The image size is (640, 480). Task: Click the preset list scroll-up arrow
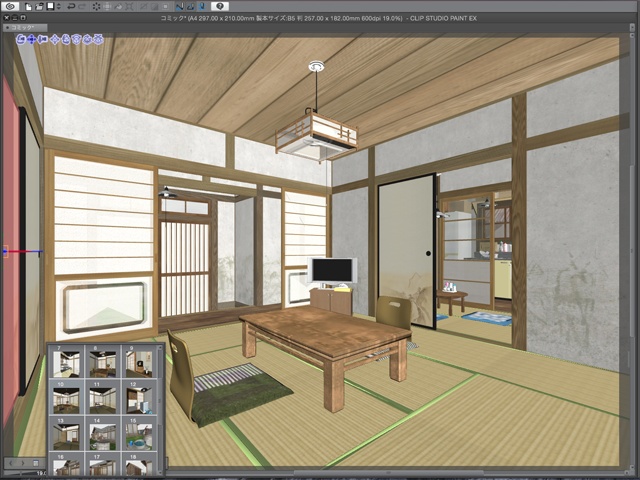tap(160, 348)
